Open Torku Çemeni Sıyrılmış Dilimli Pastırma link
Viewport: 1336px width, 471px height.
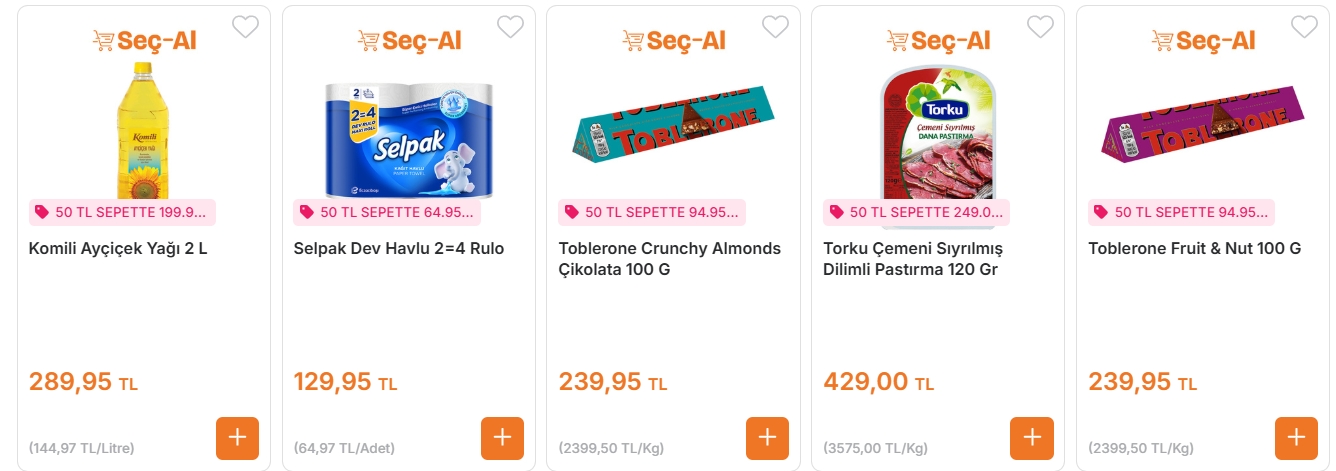[912, 259]
